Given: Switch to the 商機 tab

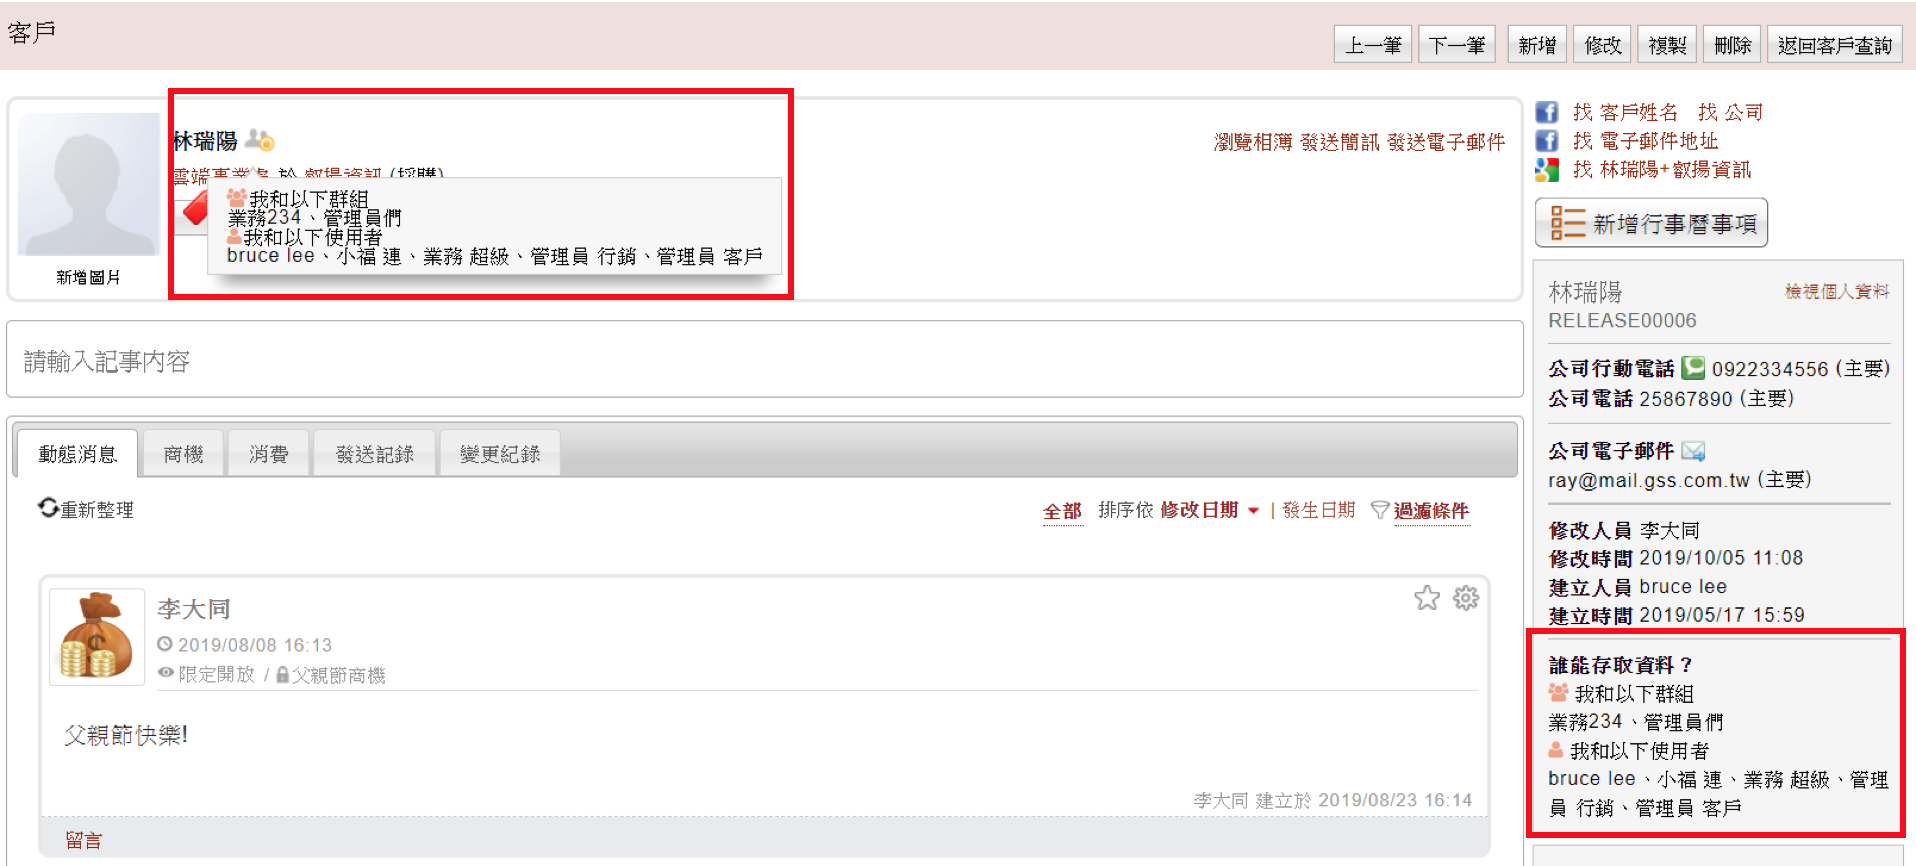Looking at the screenshot, I should (x=183, y=454).
